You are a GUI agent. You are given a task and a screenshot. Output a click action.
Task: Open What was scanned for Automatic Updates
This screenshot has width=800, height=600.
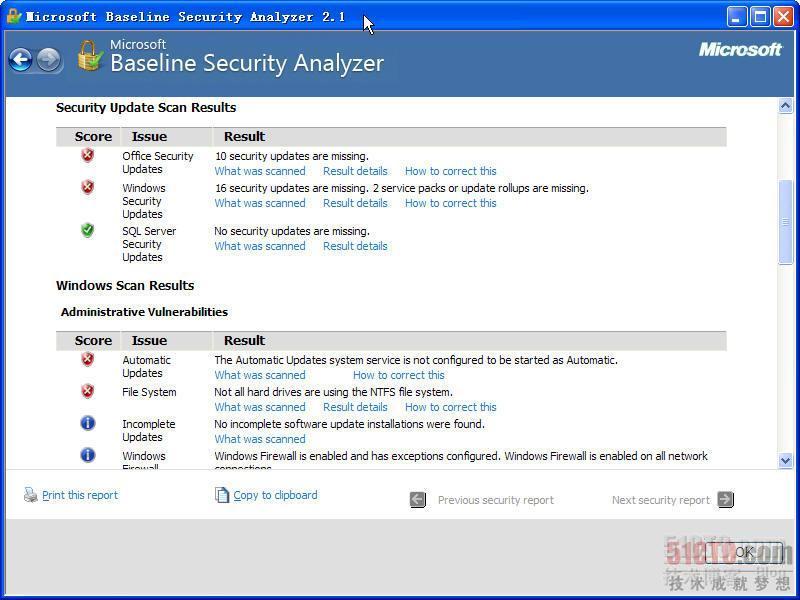click(260, 375)
